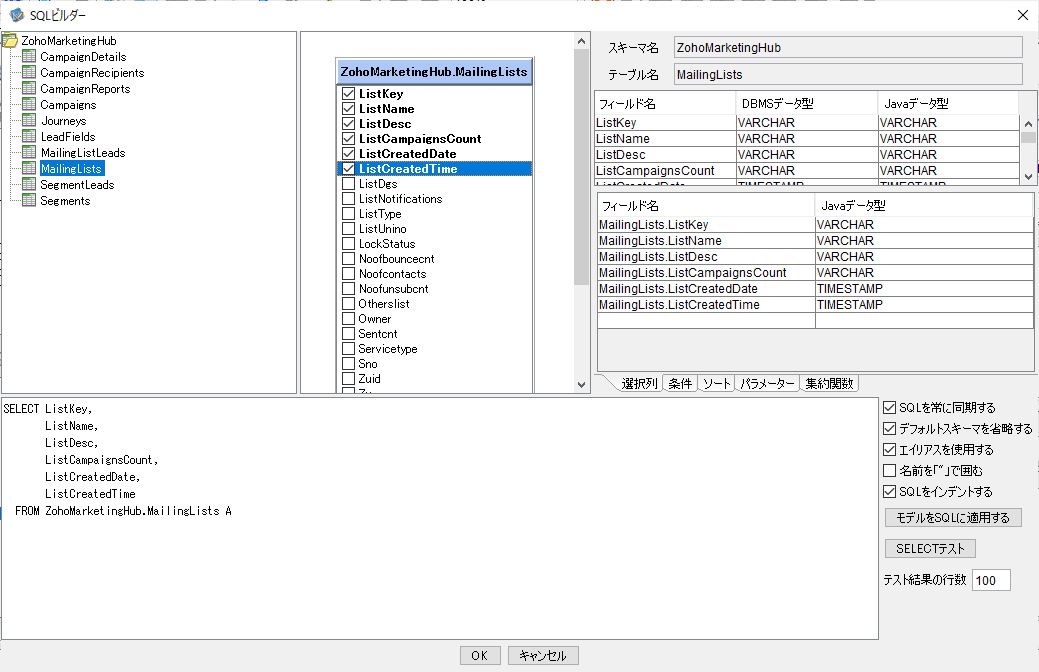Toggle 'SQLをインデントする' checkbox
Viewport: 1039px width, 672px height.
click(x=890, y=492)
